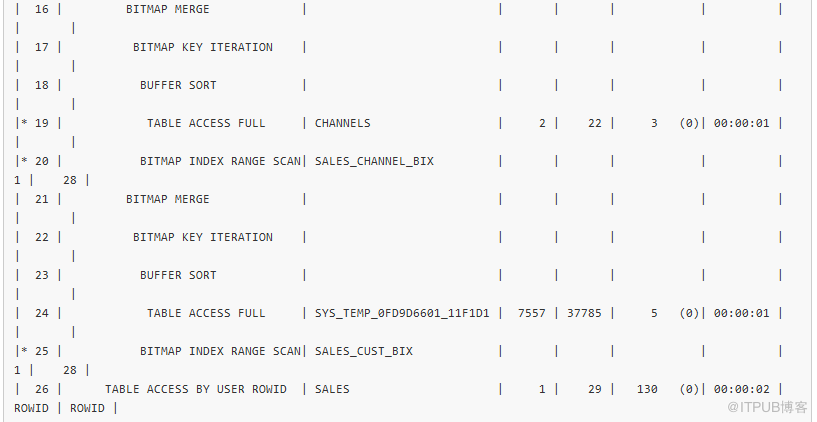The image size is (817, 422).
Task: Click the 7557 rows value
Action: tap(531, 313)
